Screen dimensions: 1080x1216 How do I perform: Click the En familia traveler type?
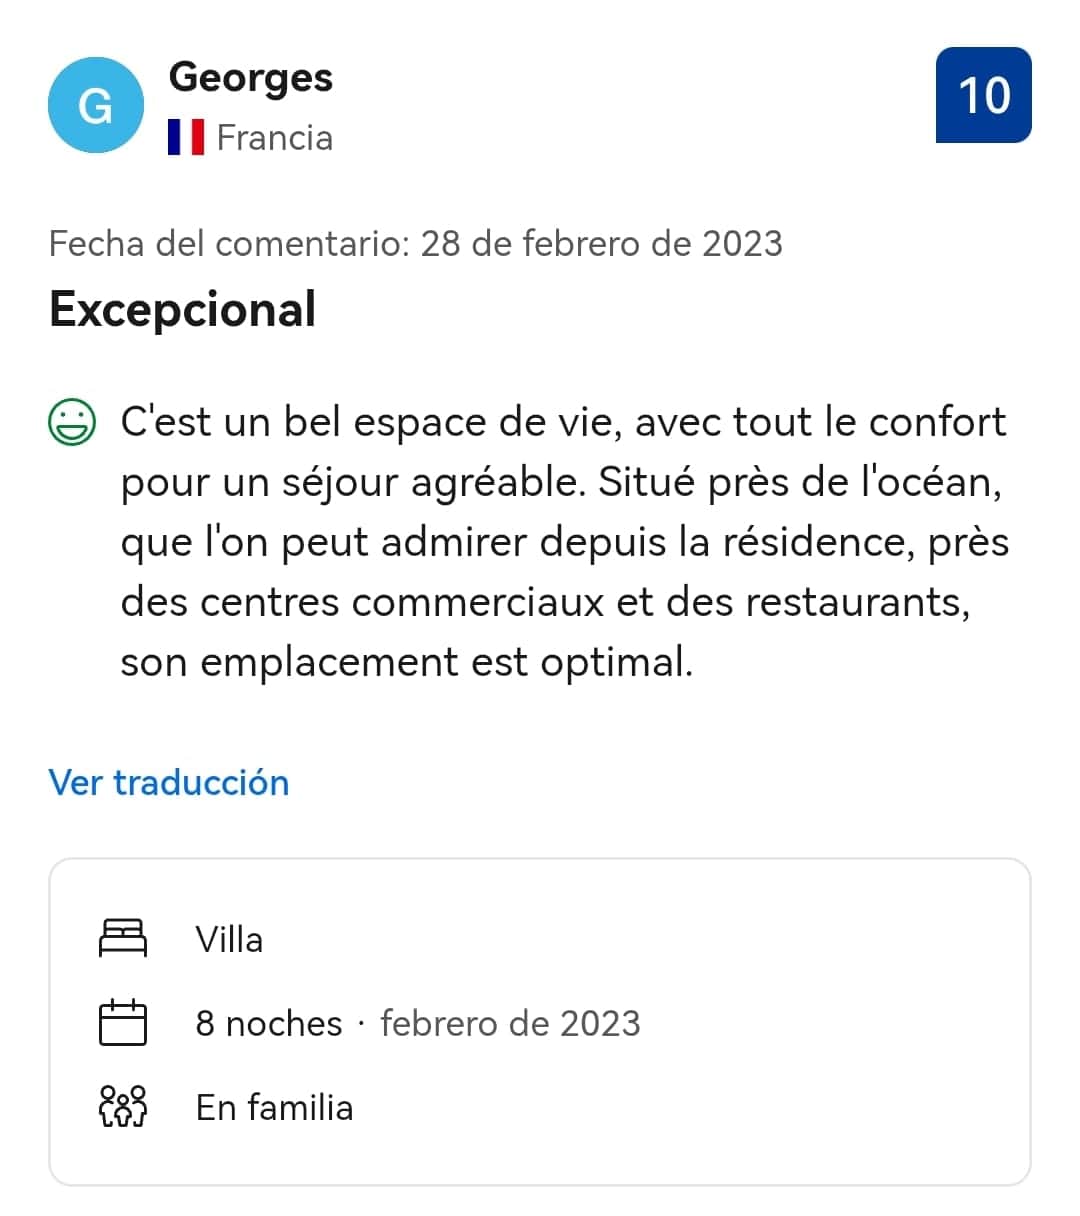pyautogui.click(x=275, y=1107)
